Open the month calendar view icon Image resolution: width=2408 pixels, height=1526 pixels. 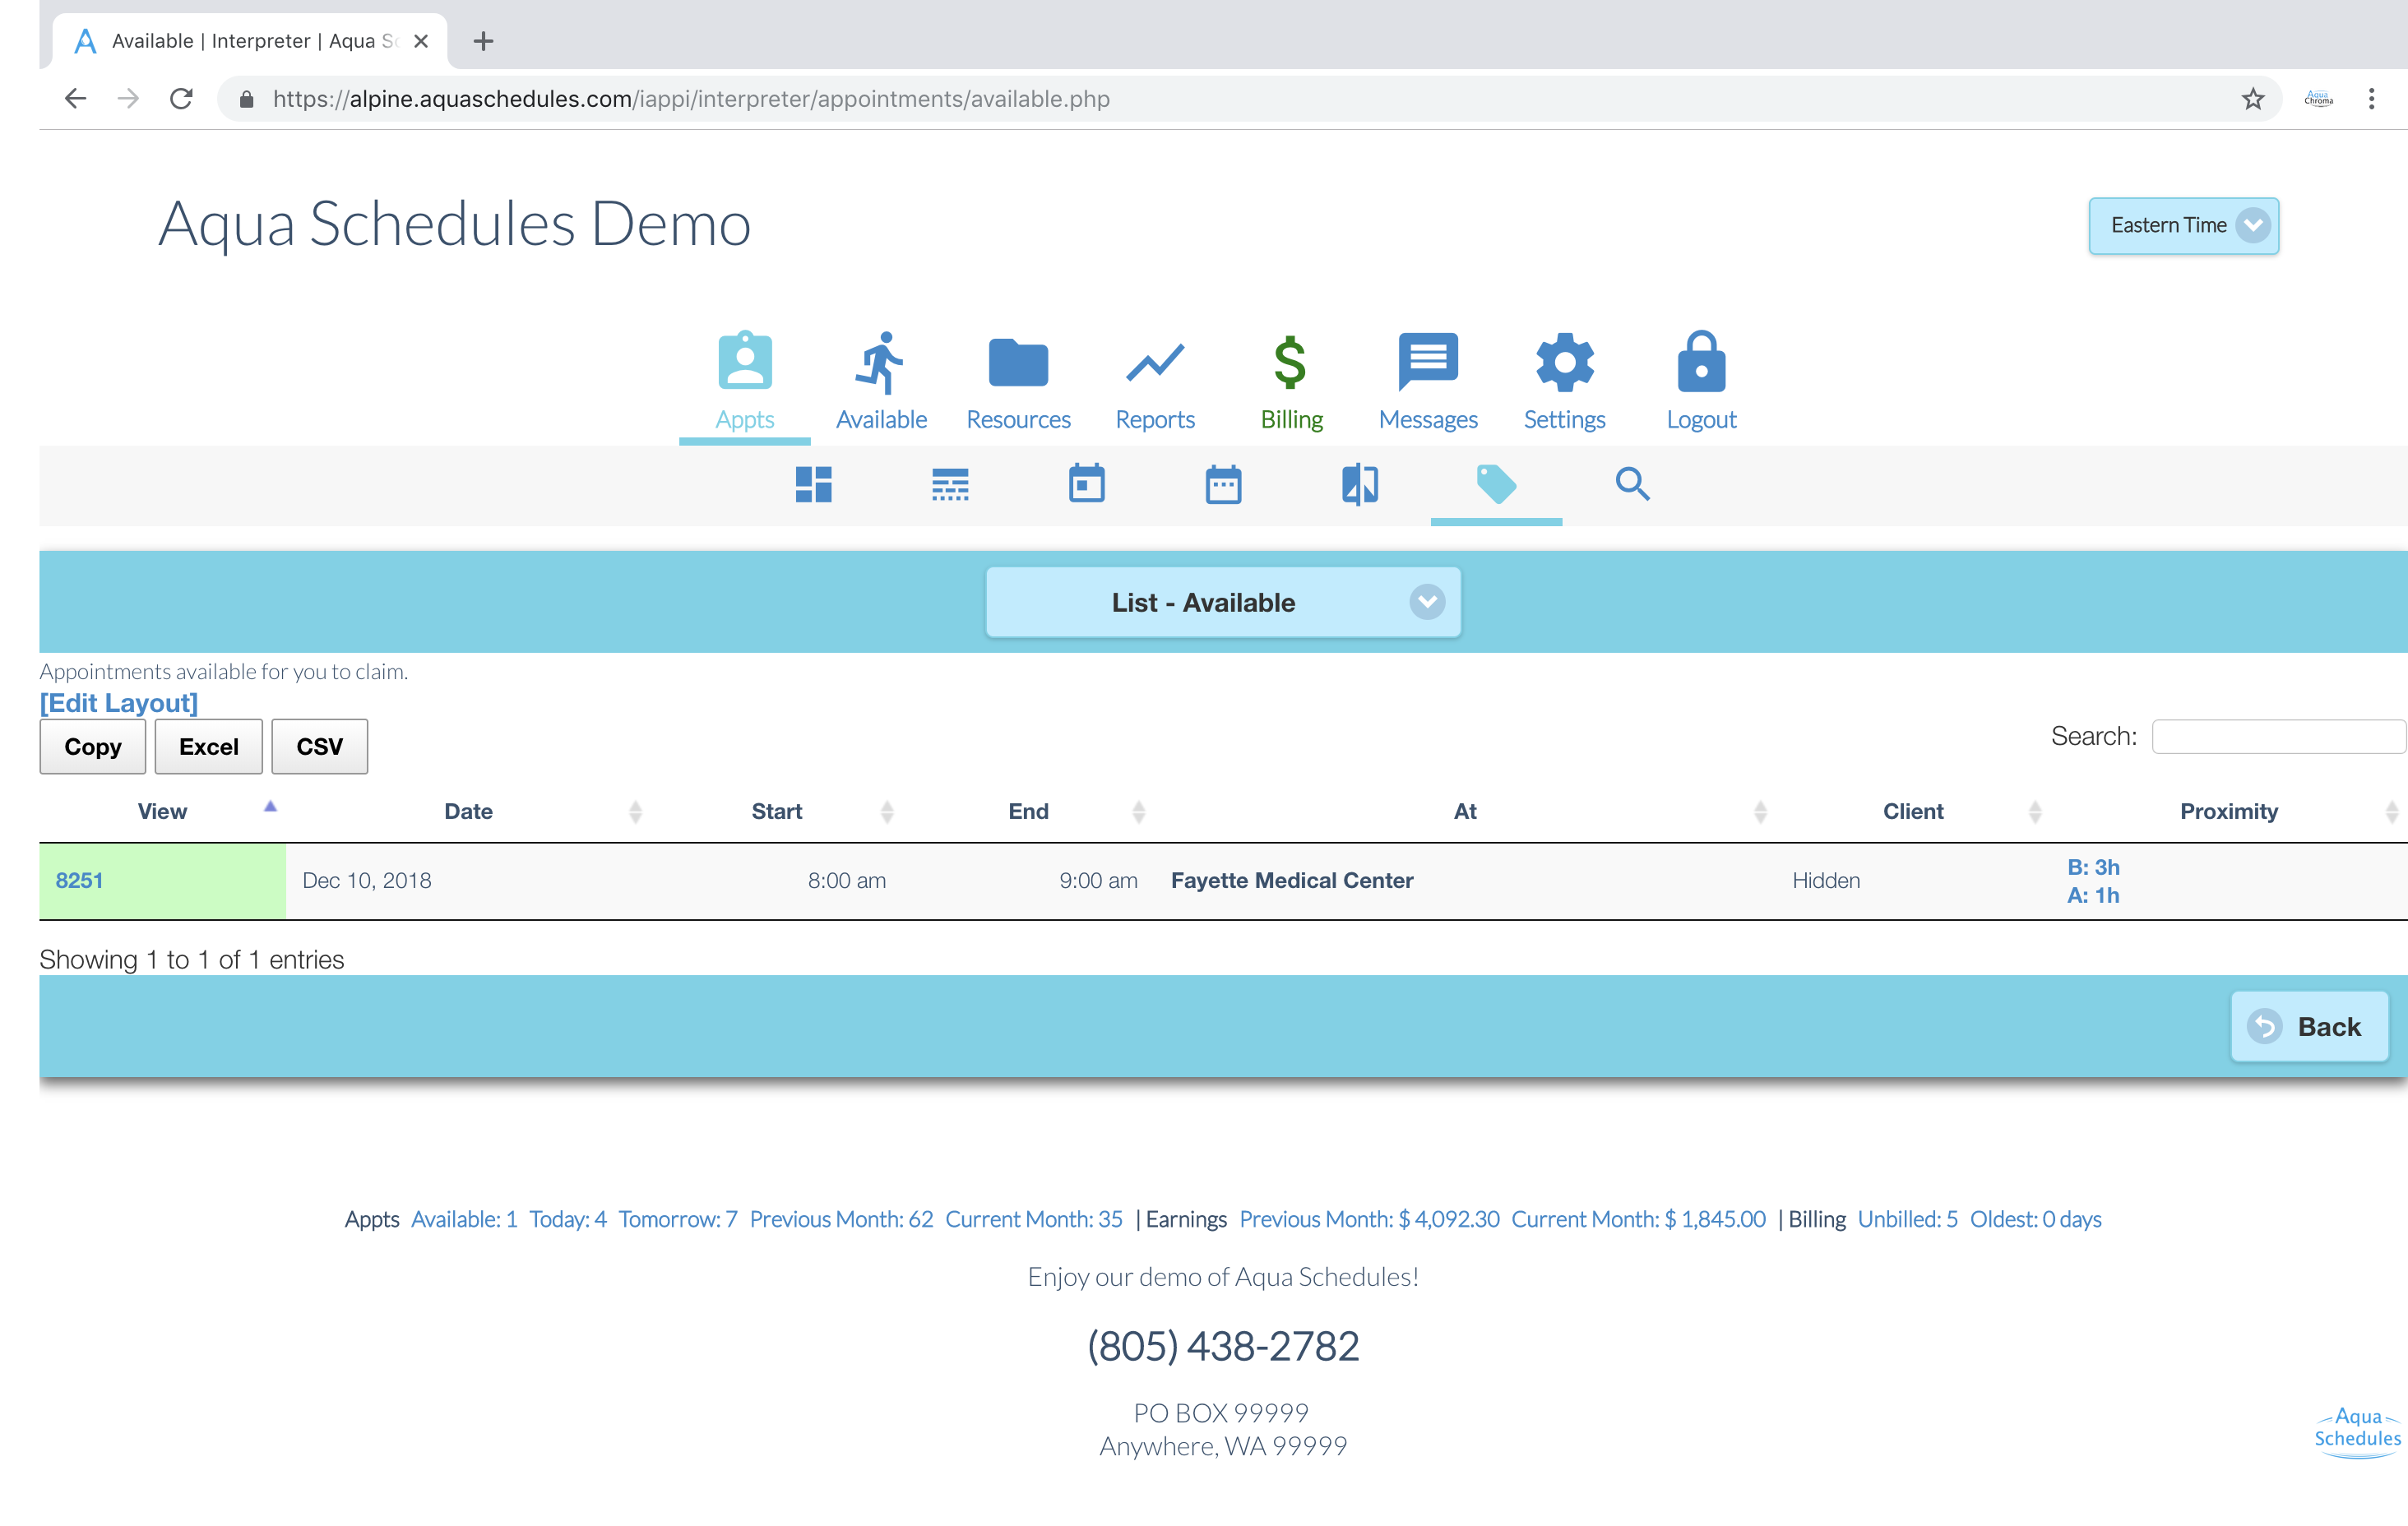tap(1223, 484)
